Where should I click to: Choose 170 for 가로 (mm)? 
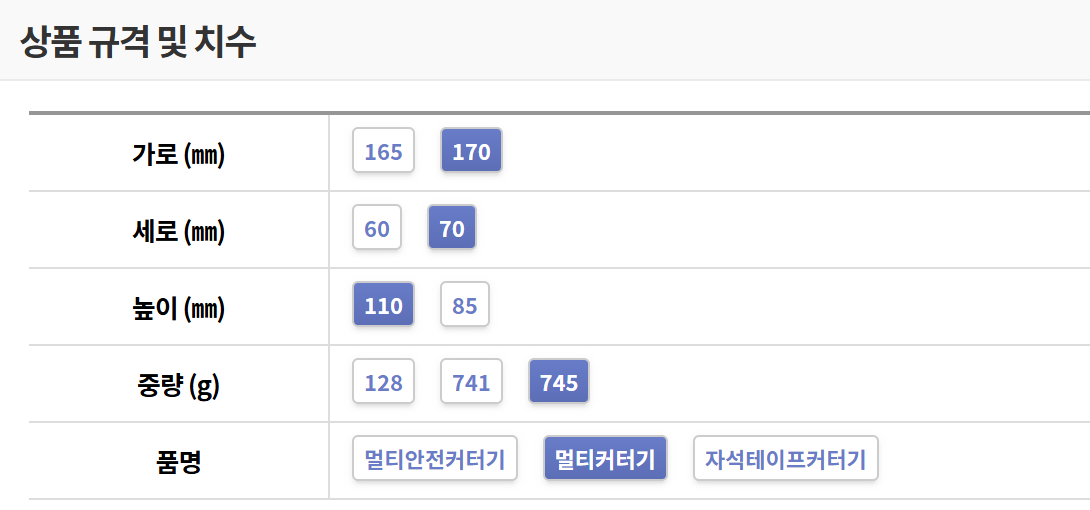(x=471, y=152)
